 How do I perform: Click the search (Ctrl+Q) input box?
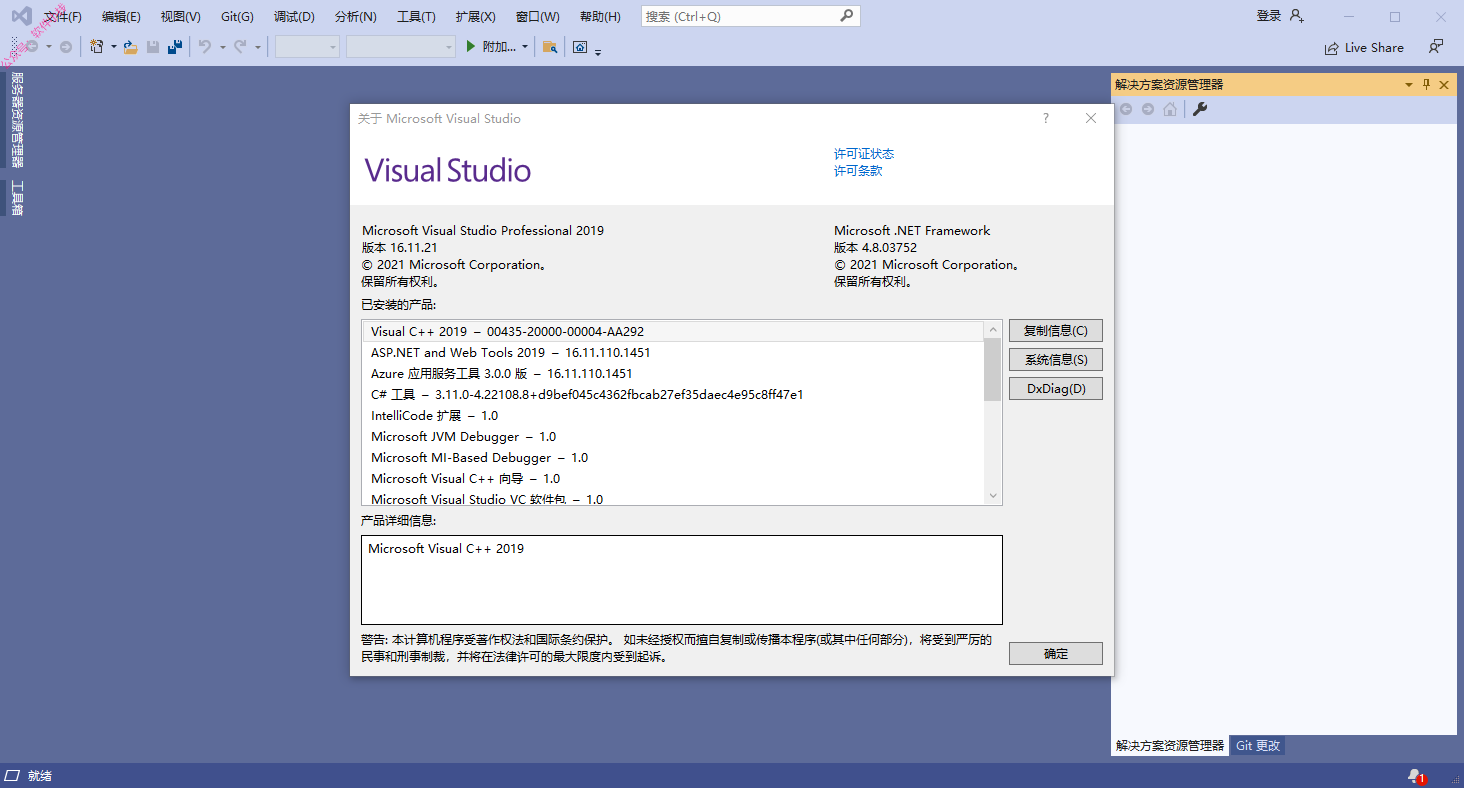click(750, 16)
